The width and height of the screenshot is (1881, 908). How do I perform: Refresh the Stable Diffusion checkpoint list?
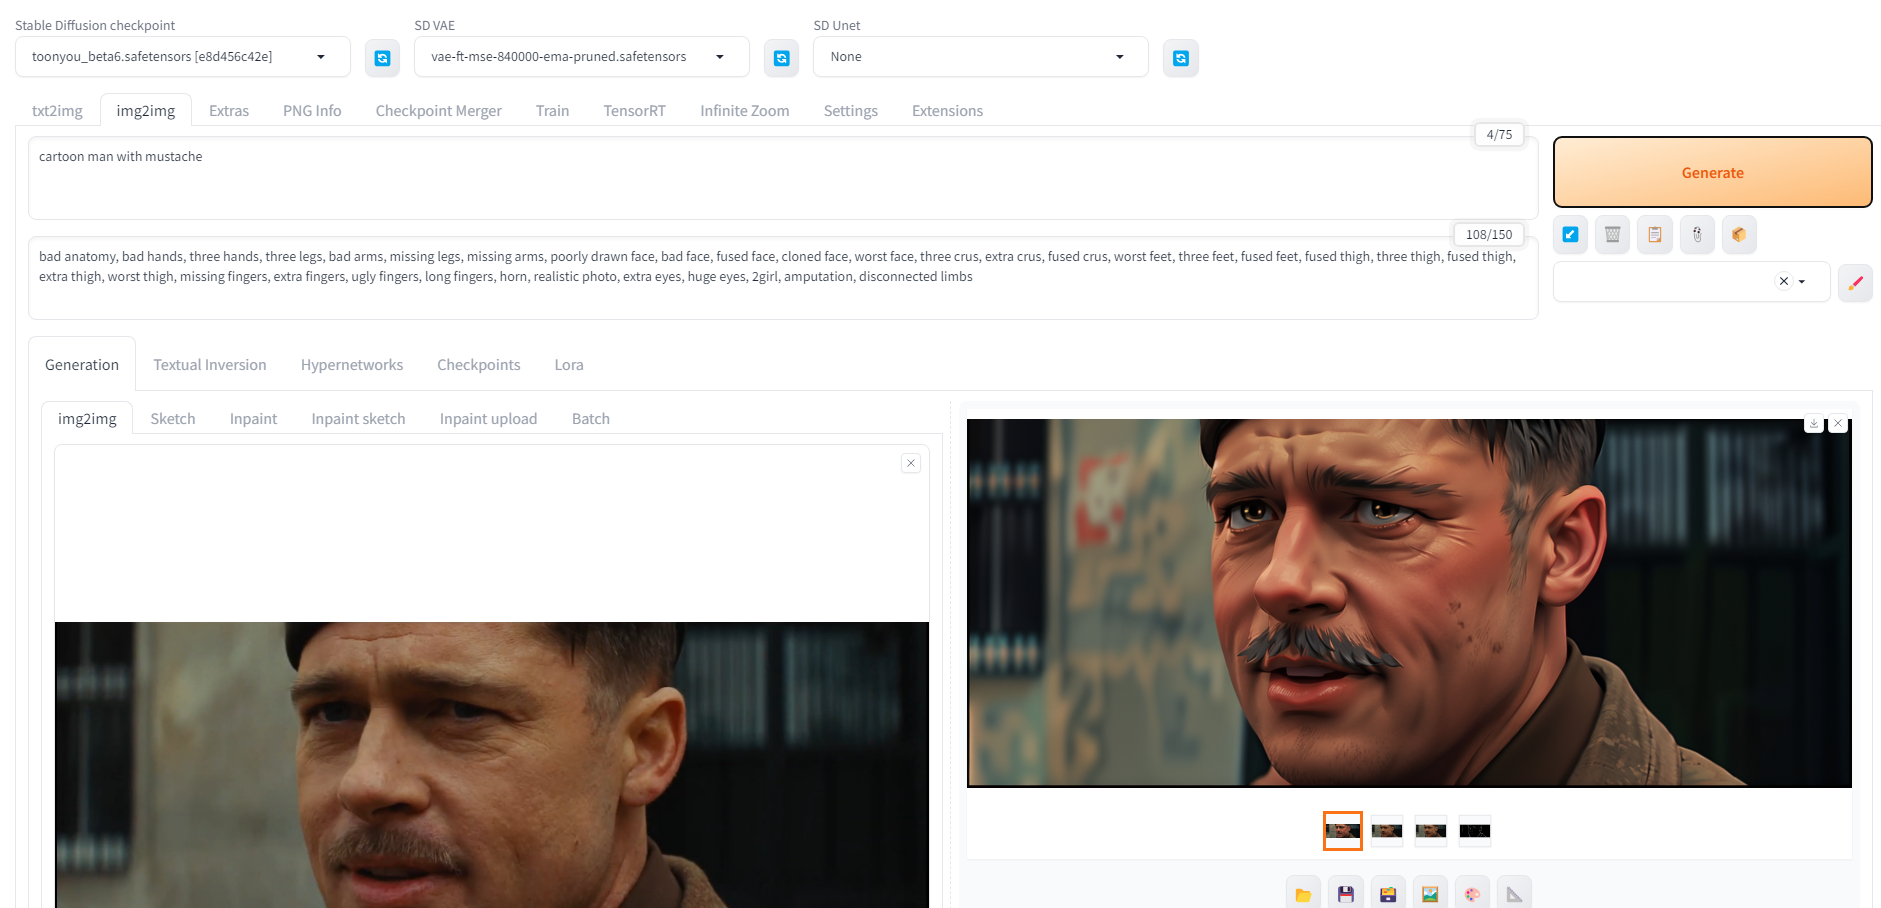382,57
